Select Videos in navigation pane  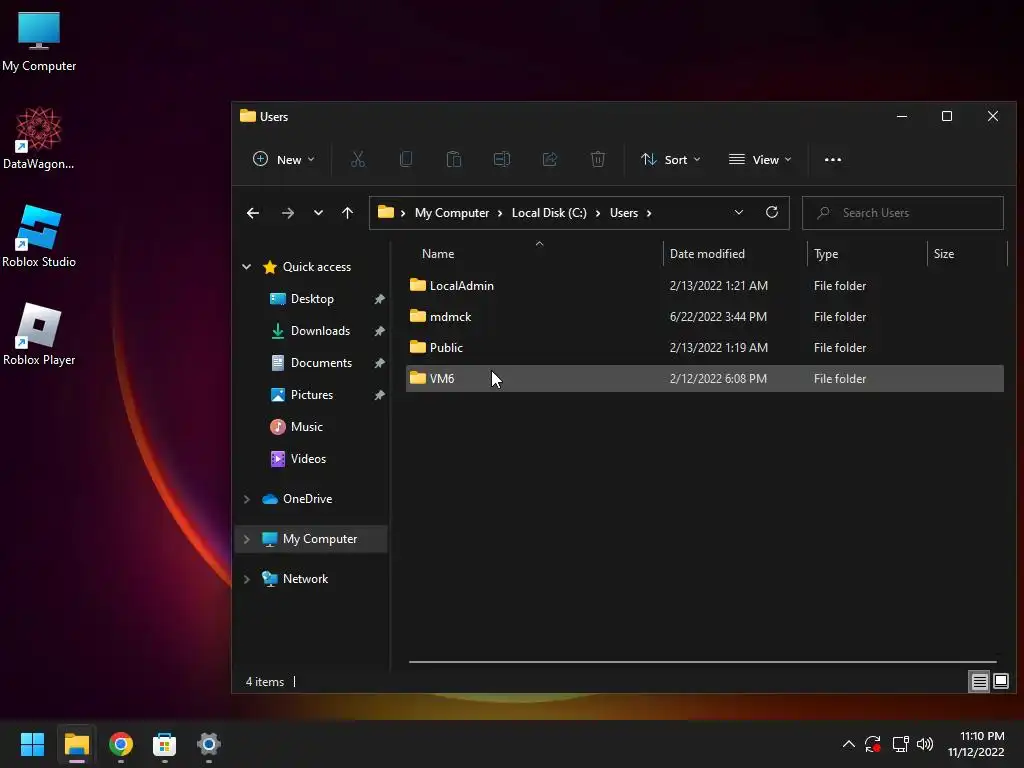(x=308, y=458)
